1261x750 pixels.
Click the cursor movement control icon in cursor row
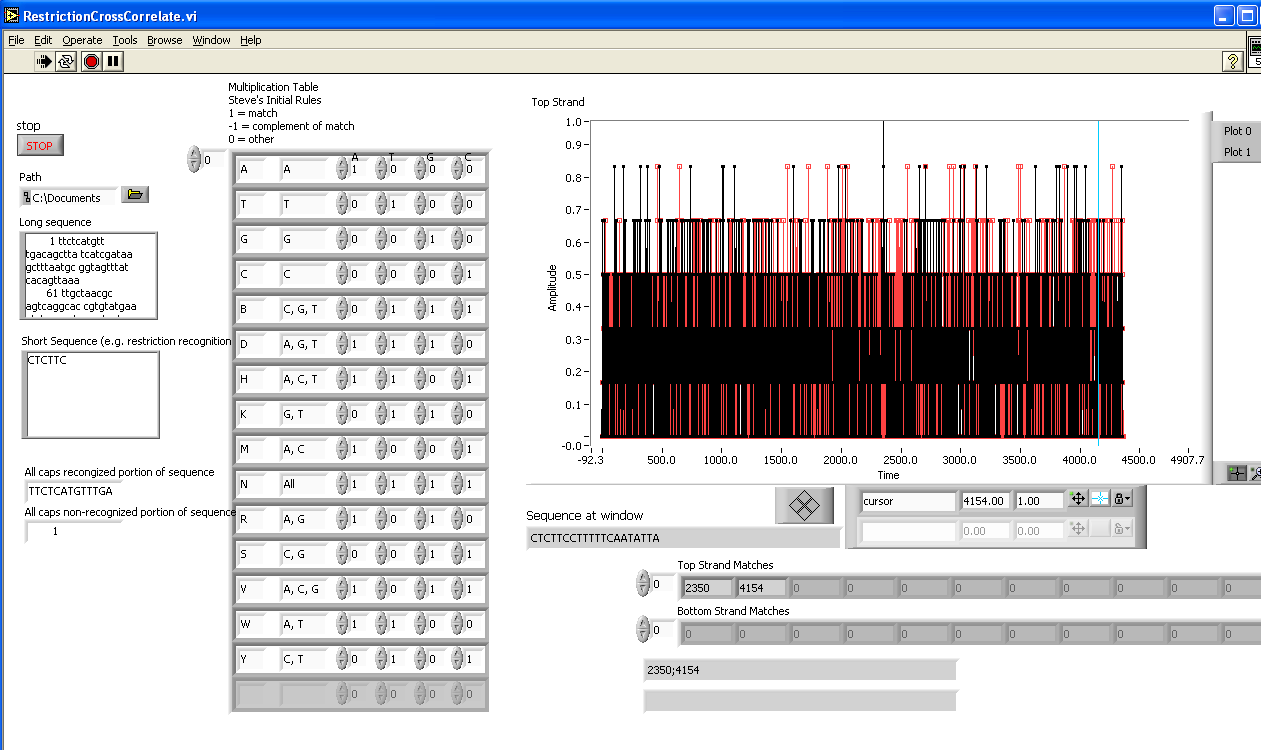tap(1078, 499)
